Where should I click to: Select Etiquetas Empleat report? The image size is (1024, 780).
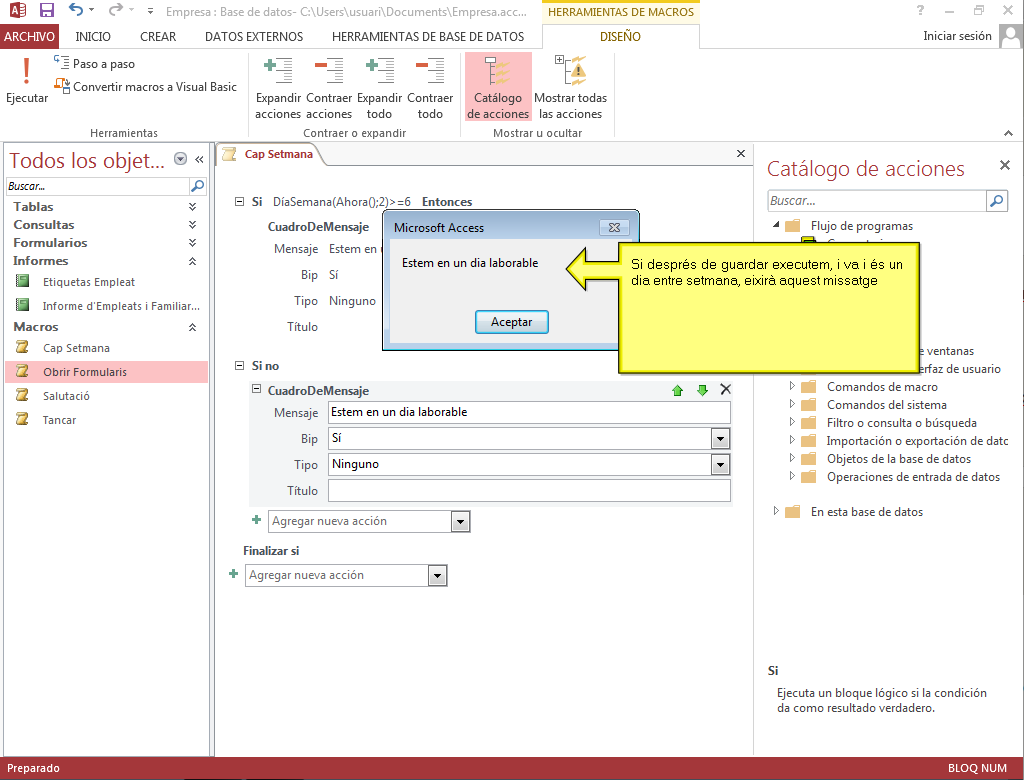(88, 282)
